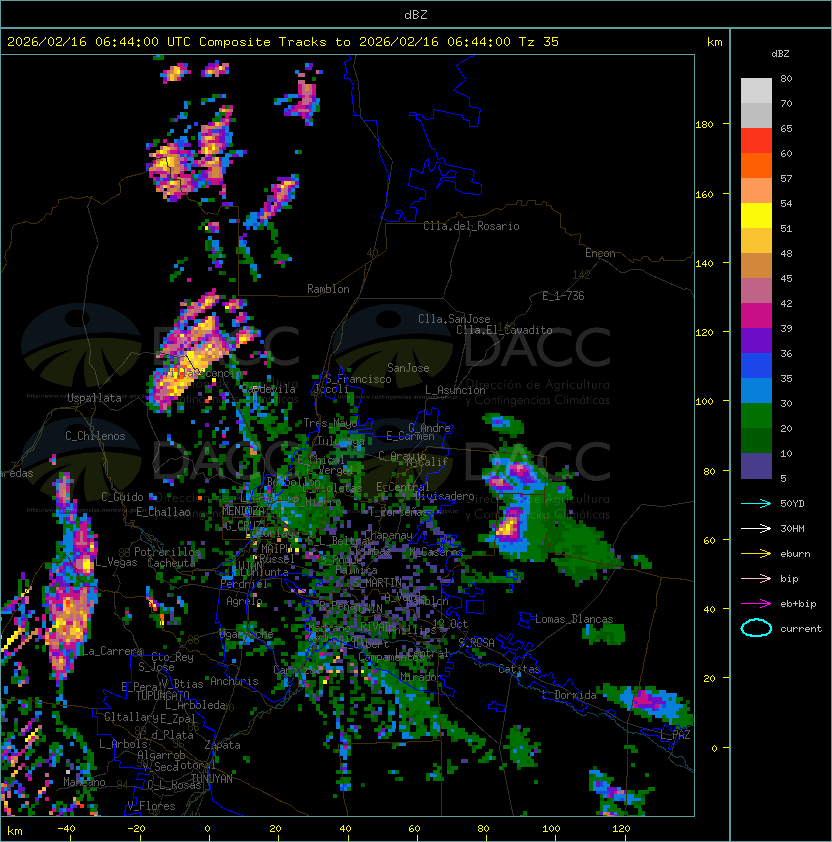The image size is (832, 842).
Task: Click the 'Encon' map label
Action: tap(600, 253)
